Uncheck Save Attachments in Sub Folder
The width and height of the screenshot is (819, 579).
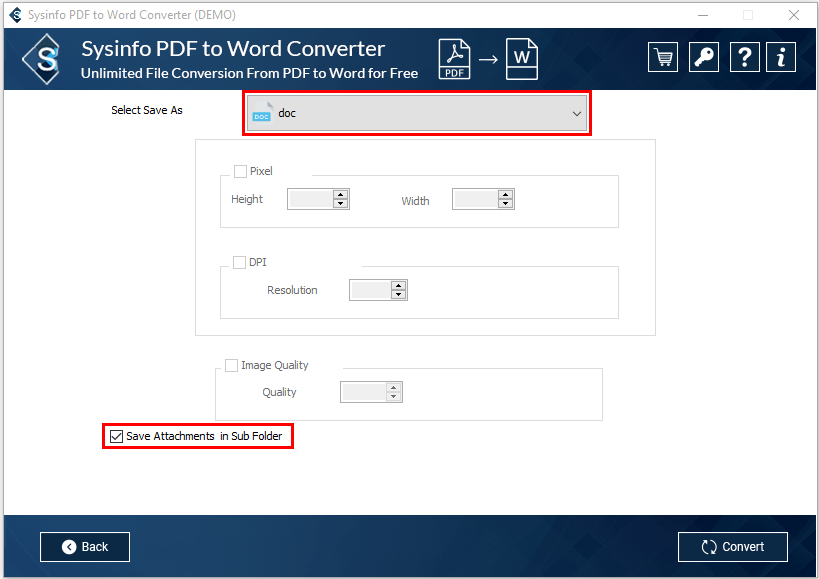click(117, 436)
